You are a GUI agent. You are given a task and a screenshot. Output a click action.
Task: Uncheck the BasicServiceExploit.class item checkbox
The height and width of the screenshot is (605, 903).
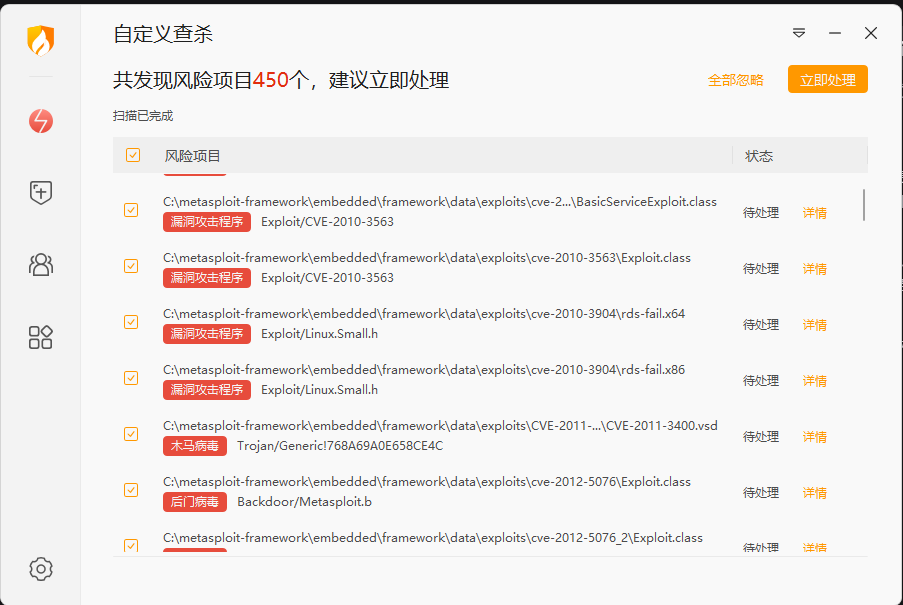coord(131,210)
